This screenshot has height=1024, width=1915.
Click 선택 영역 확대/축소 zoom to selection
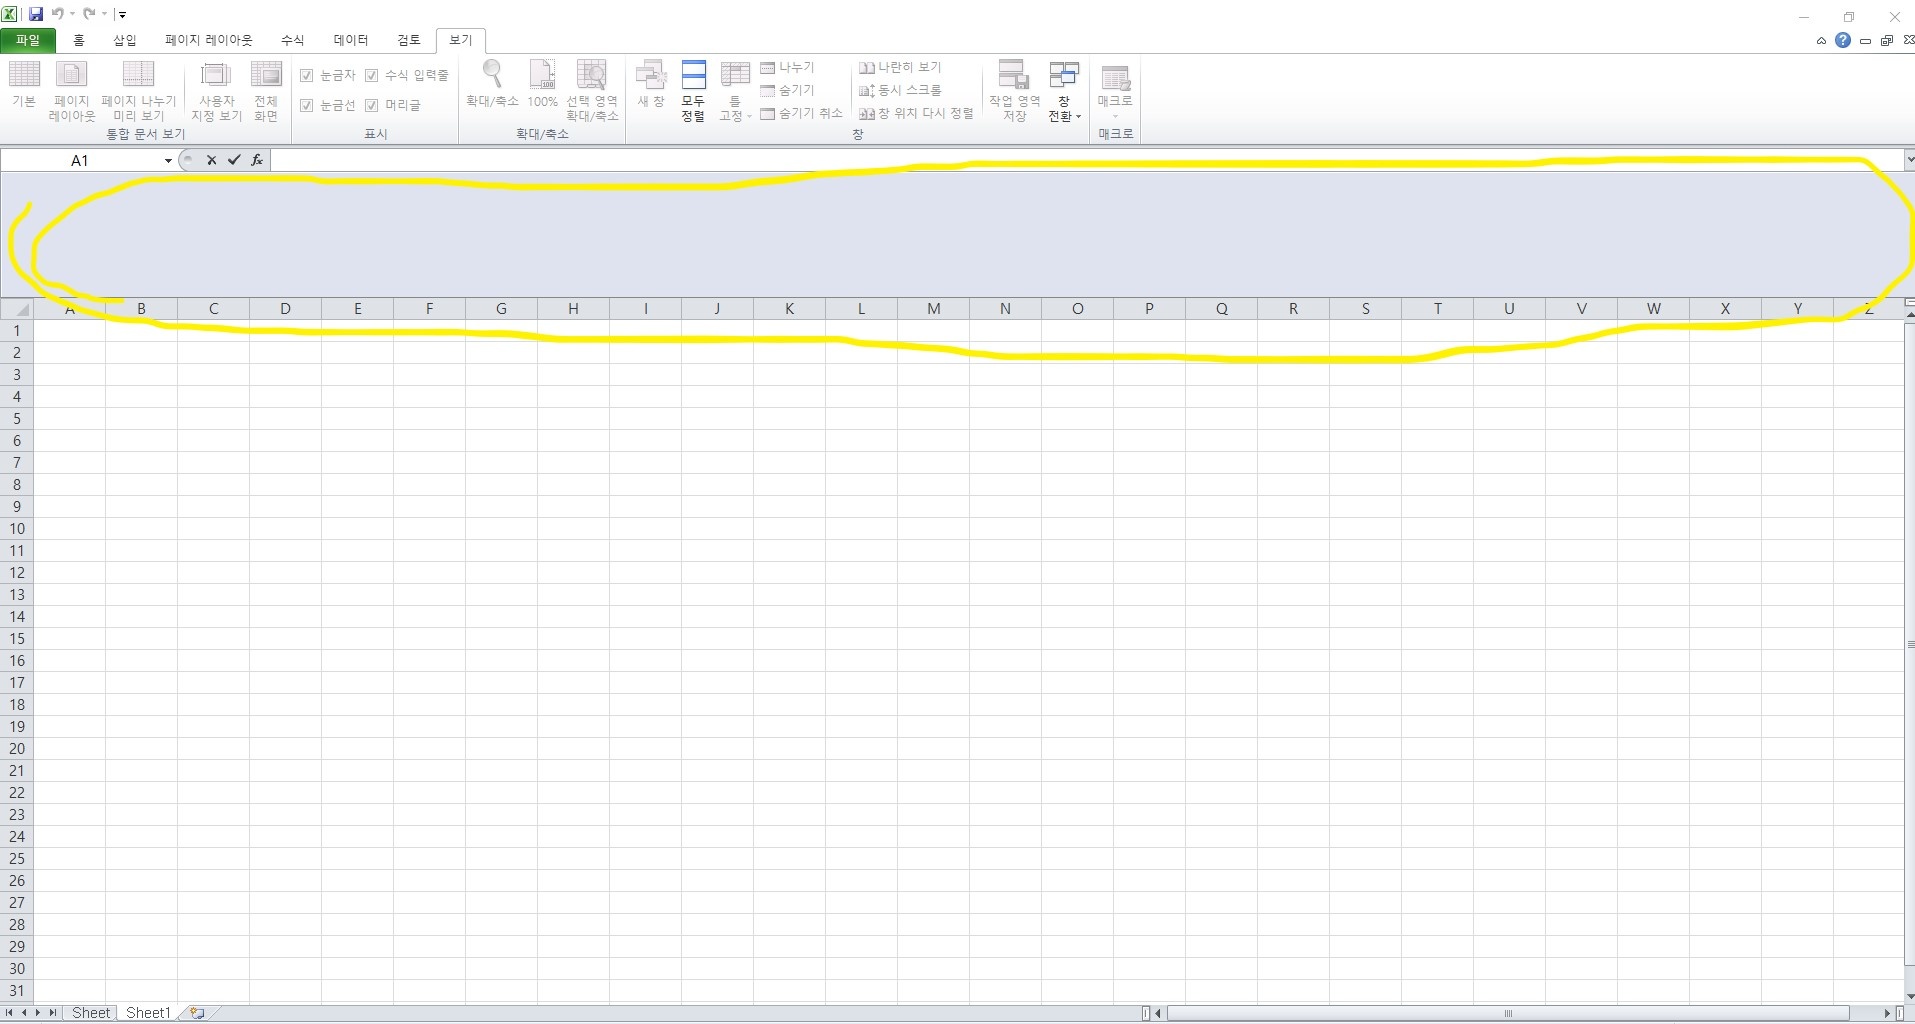click(x=592, y=91)
